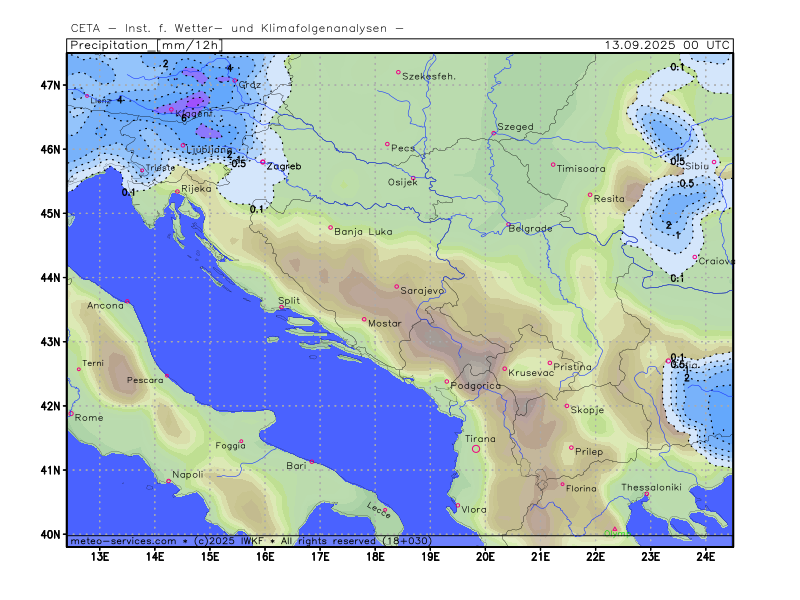
Task: Click the CETA institute header text
Action: [x=237, y=29]
